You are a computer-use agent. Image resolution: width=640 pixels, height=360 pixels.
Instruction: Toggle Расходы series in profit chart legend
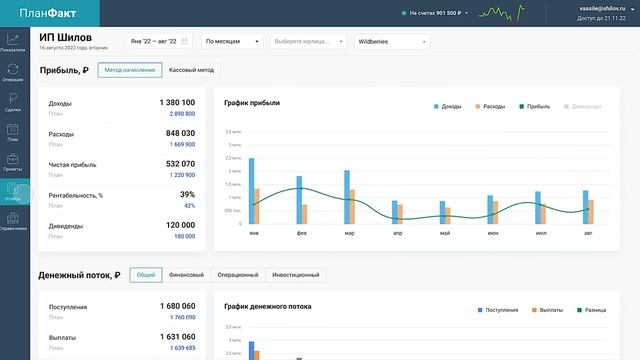tap(490, 107)
